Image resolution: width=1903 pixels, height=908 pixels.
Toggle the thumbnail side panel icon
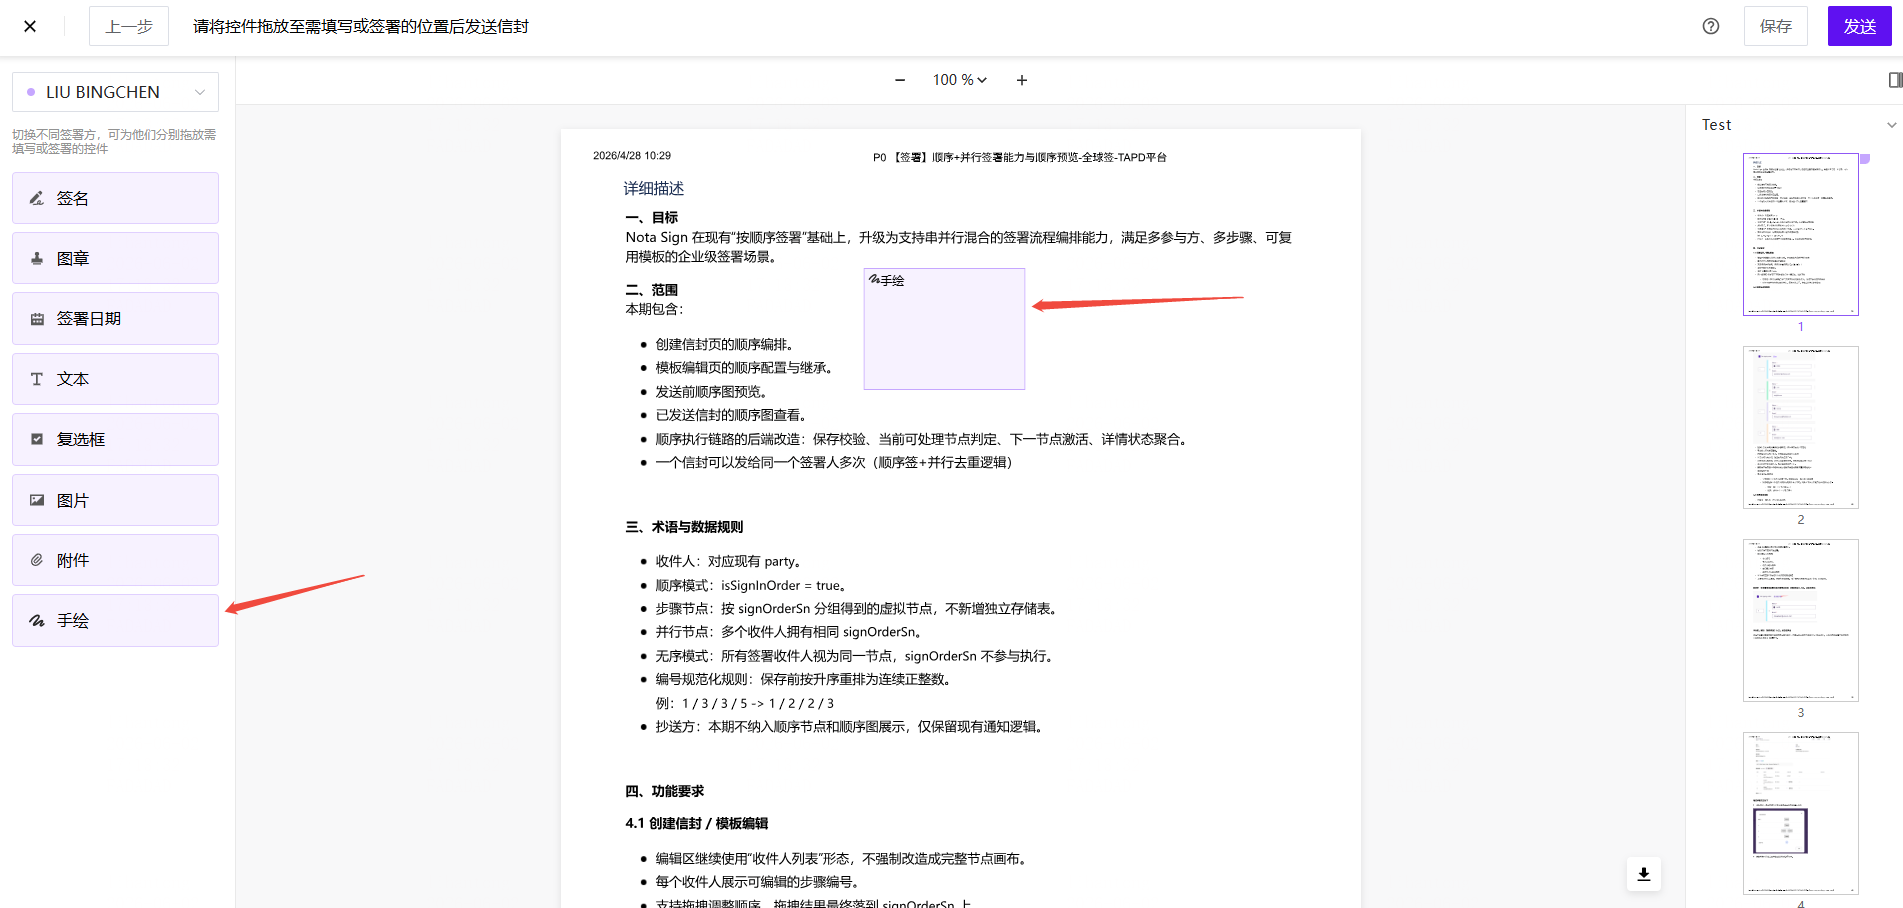click(1895, 80)
